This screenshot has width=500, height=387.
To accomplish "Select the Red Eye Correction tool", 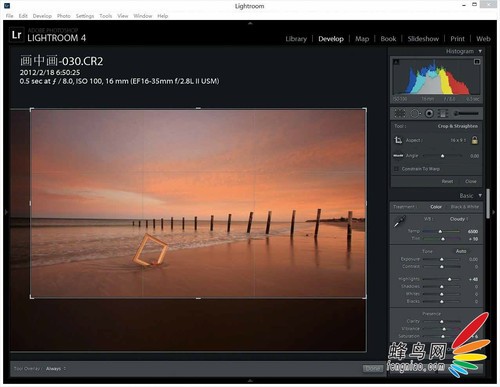I will coord(429,114).
